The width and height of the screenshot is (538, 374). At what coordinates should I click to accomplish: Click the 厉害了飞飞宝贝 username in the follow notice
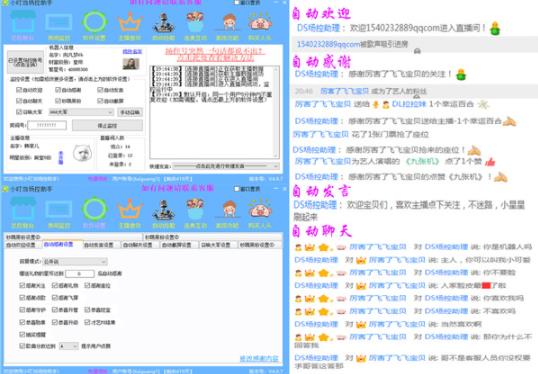coord(344,91)
